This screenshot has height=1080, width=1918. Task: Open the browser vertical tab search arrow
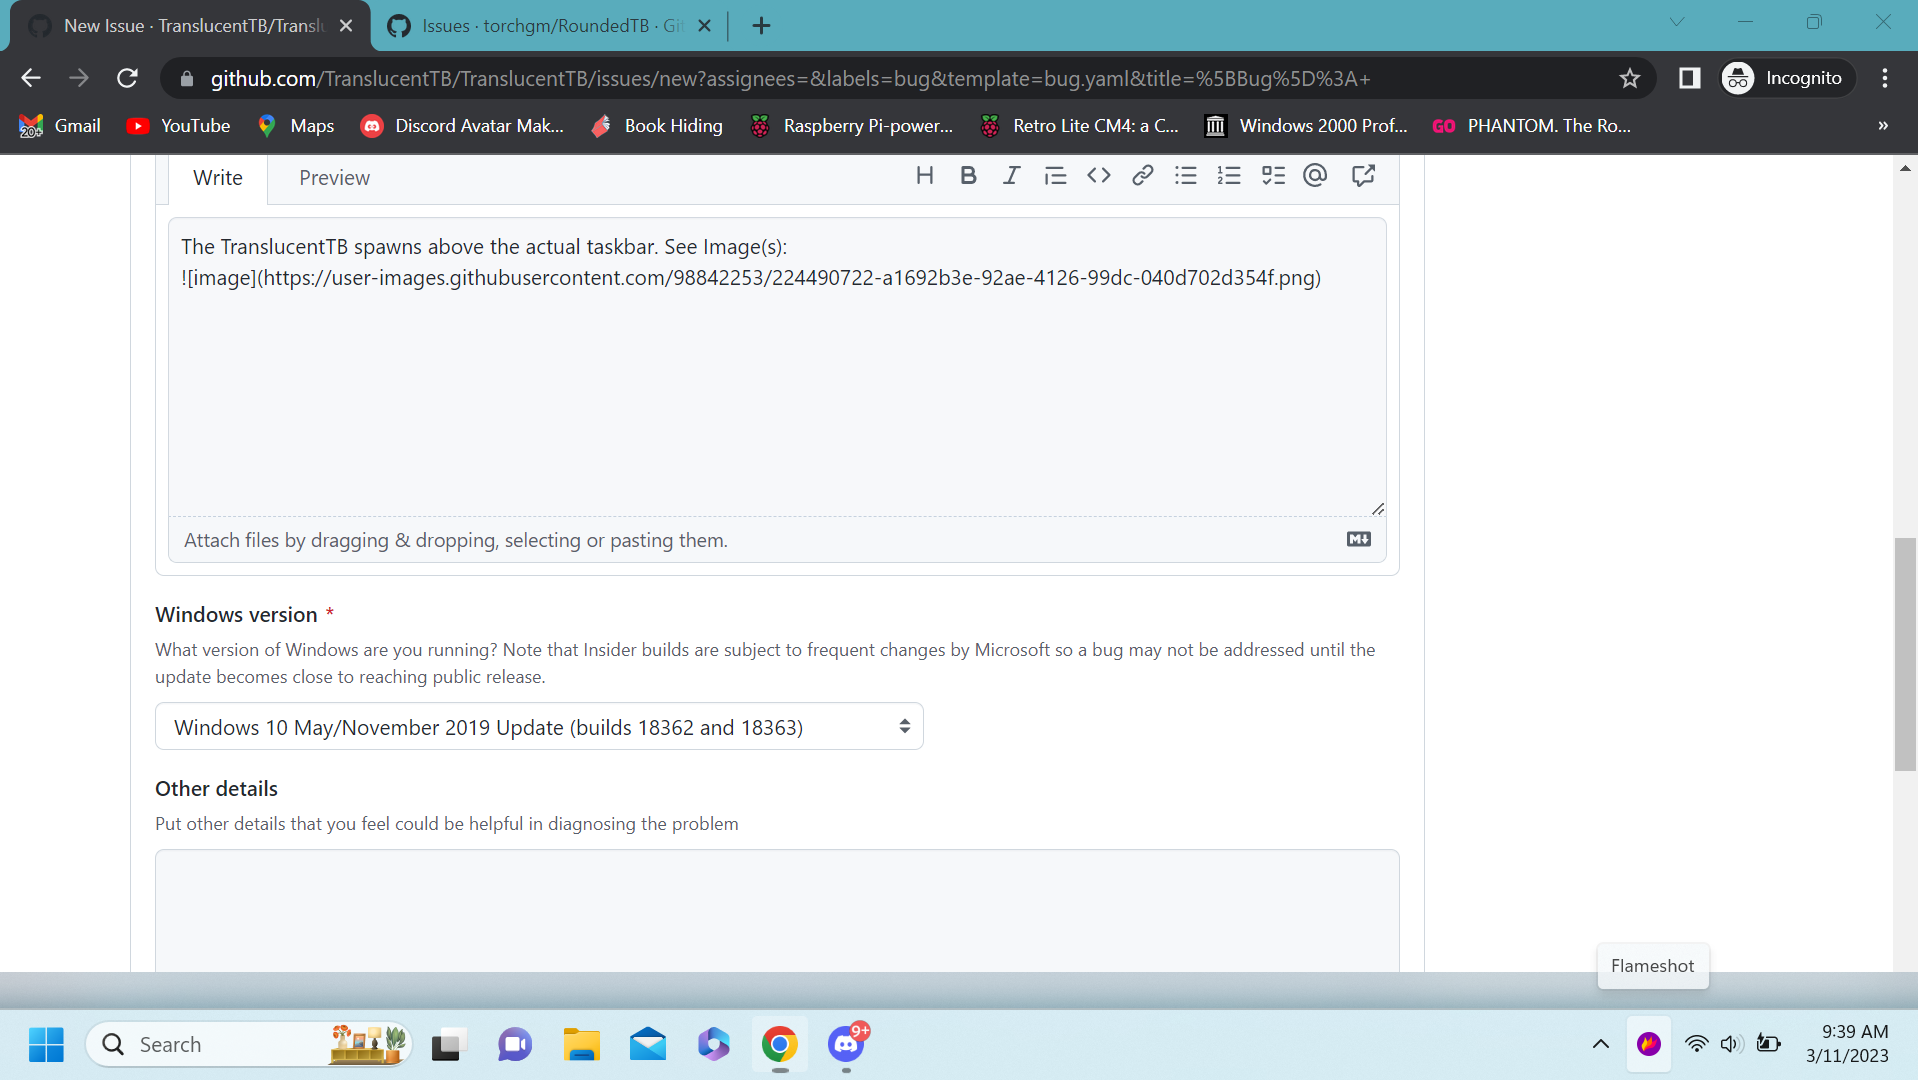(x=1677, y=21)
